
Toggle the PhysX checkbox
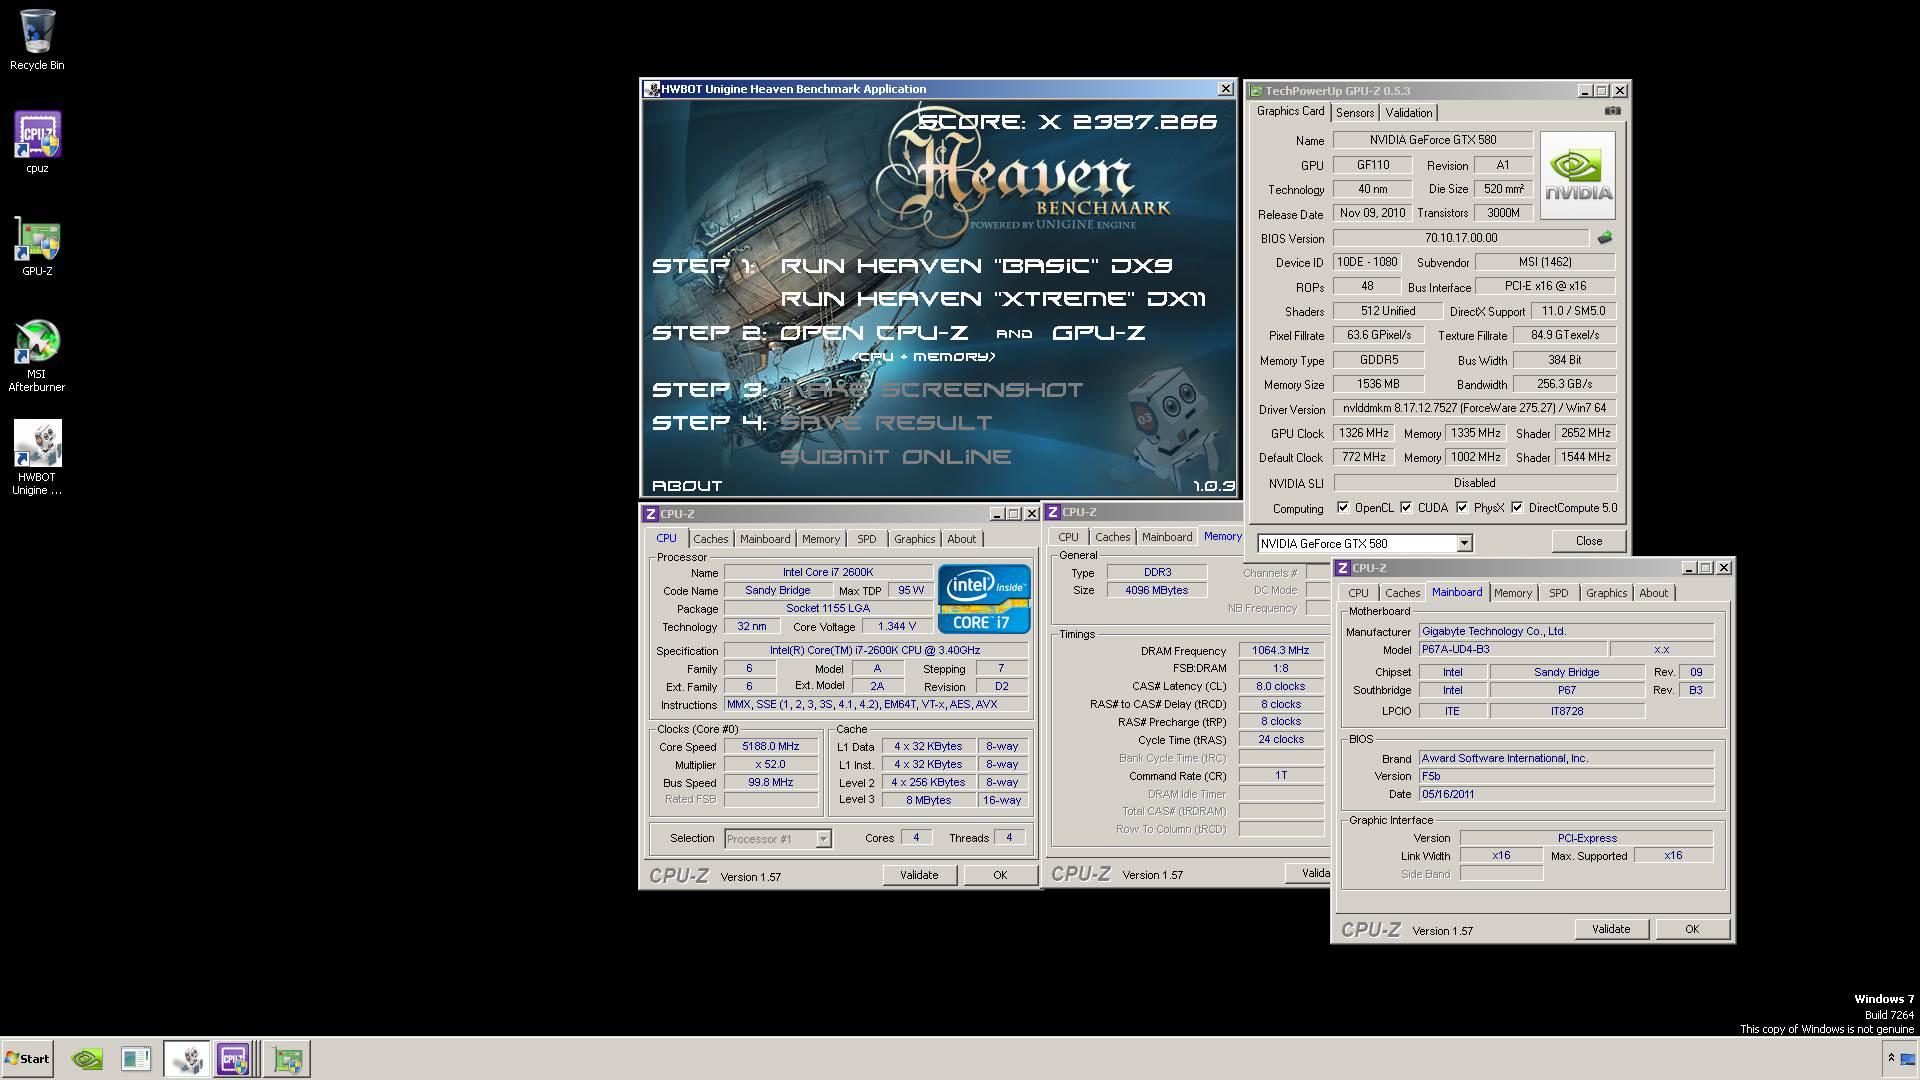point(1462,508)
